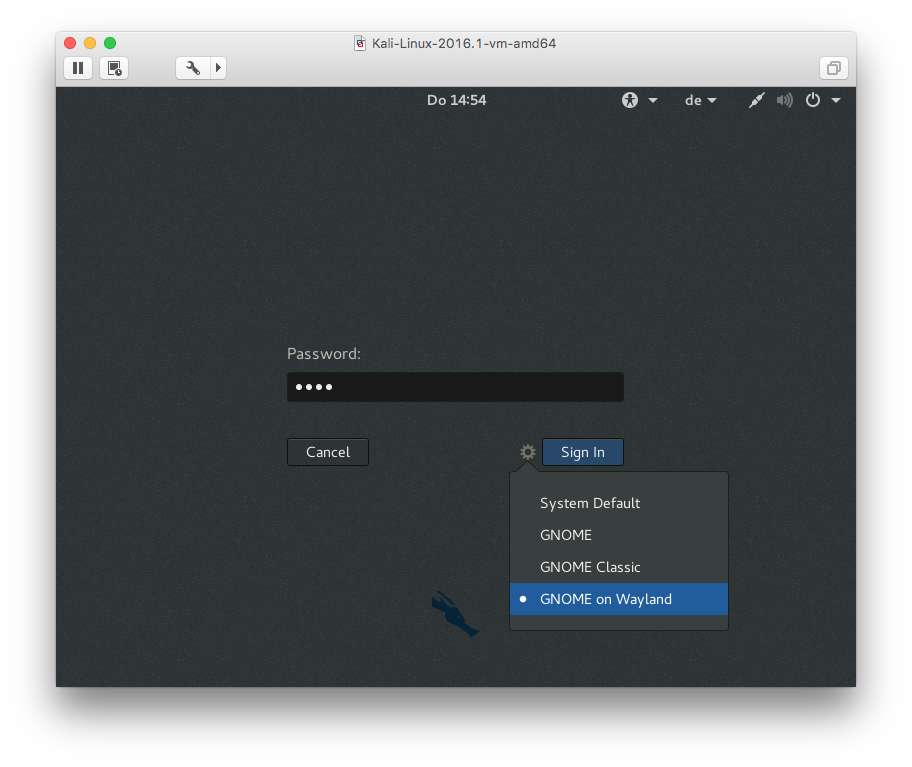Click the network connection status icon
912x767 pixels.
[757, 100]
